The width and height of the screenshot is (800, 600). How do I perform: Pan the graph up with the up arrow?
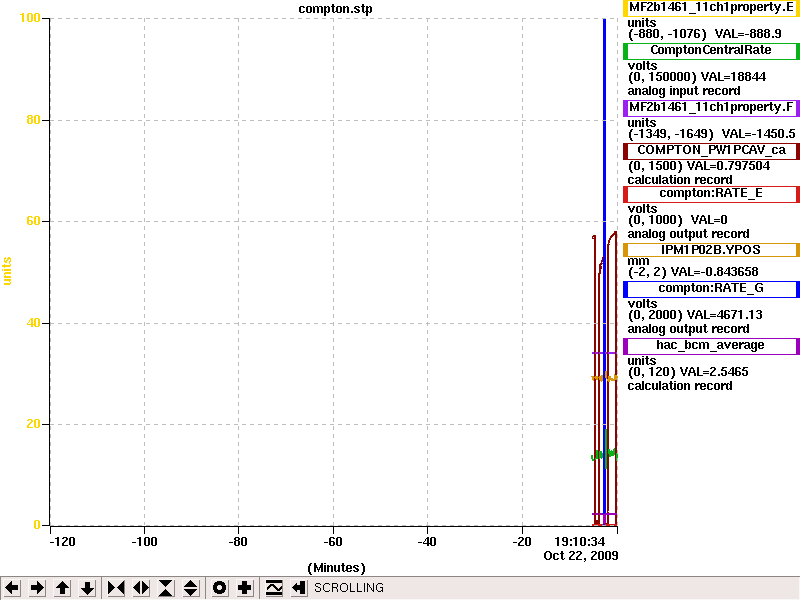[62, 588]
